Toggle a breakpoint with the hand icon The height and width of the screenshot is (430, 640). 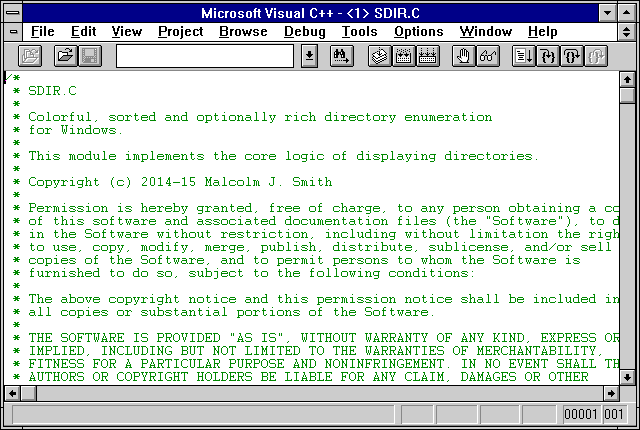click(464, 56)
